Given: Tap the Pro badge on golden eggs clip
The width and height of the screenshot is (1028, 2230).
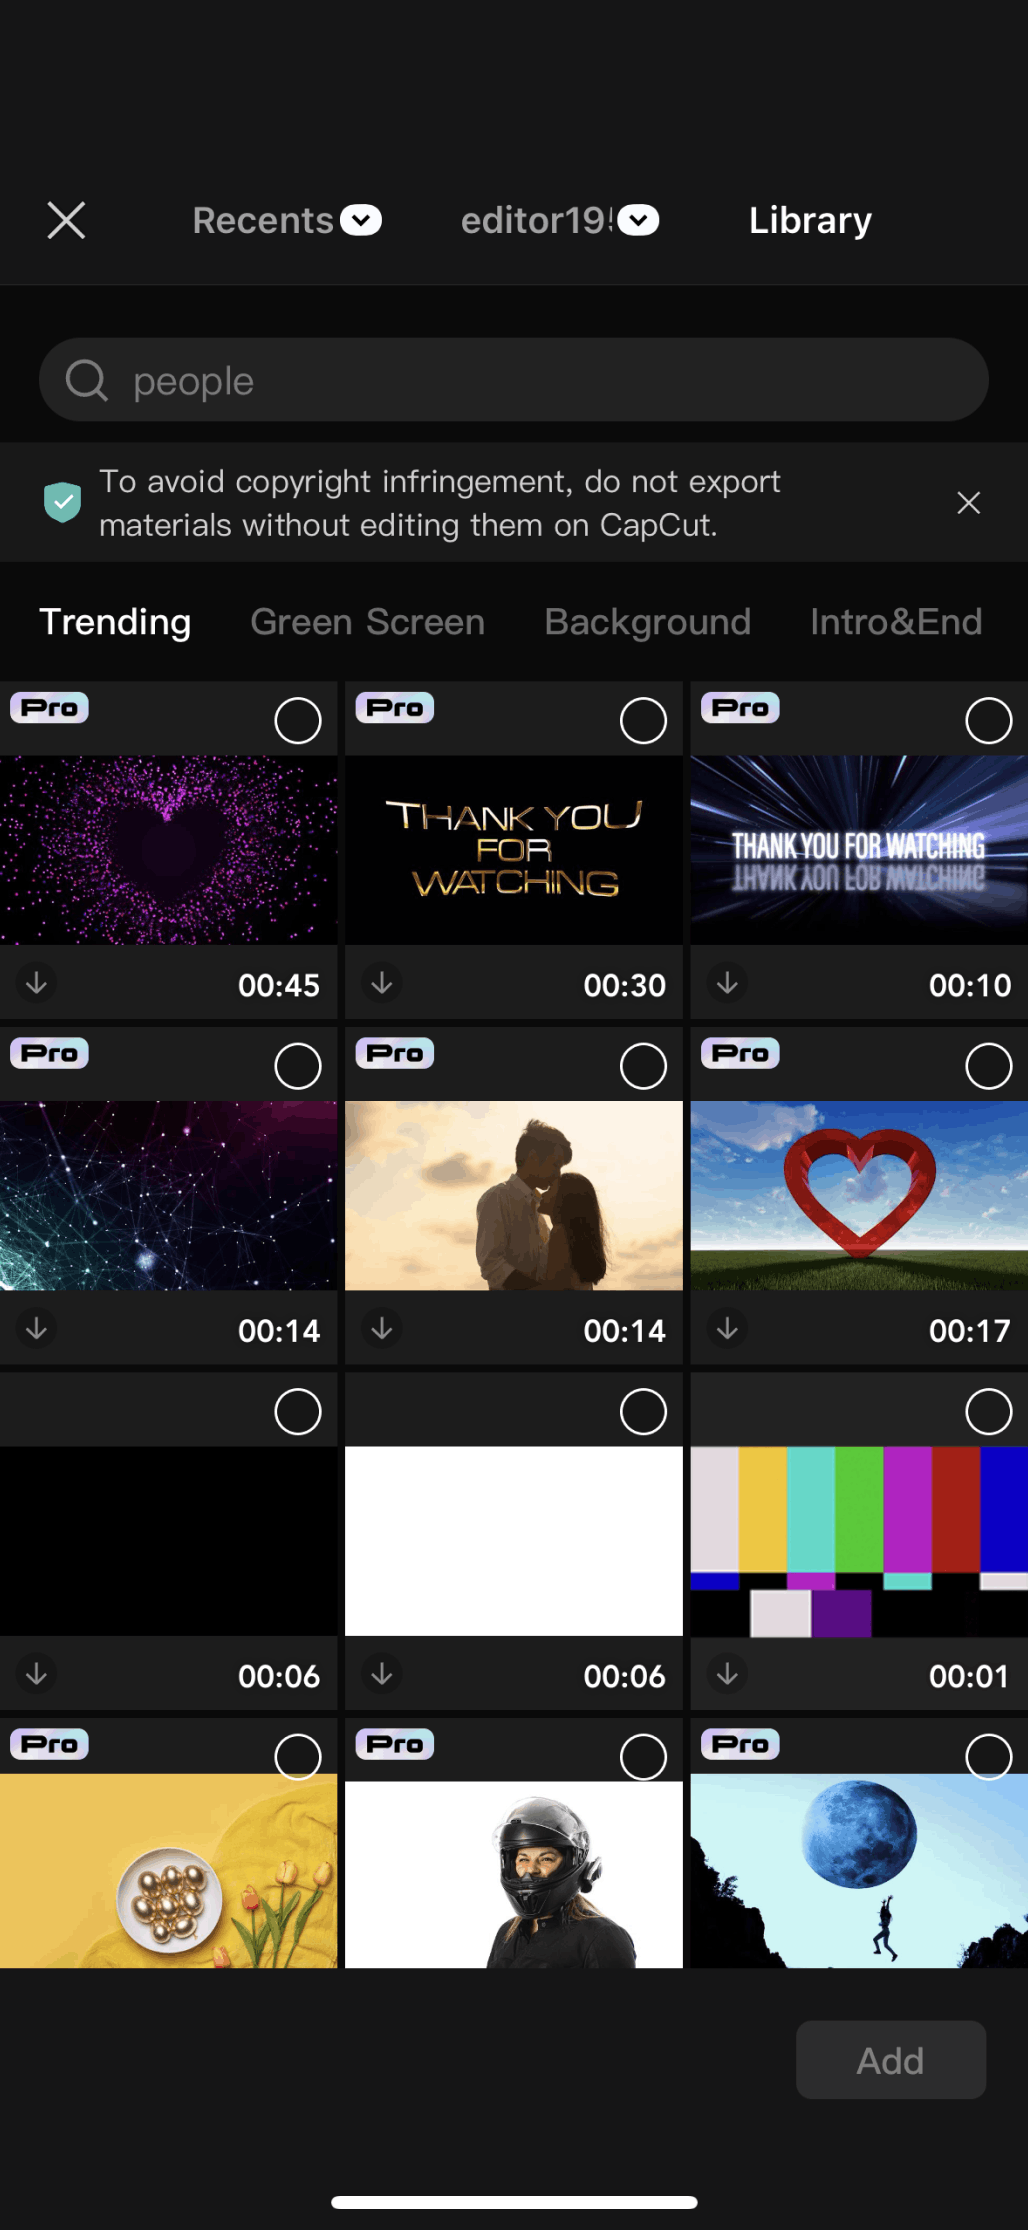Looking at the screenshot, I should coord(49,1744).
